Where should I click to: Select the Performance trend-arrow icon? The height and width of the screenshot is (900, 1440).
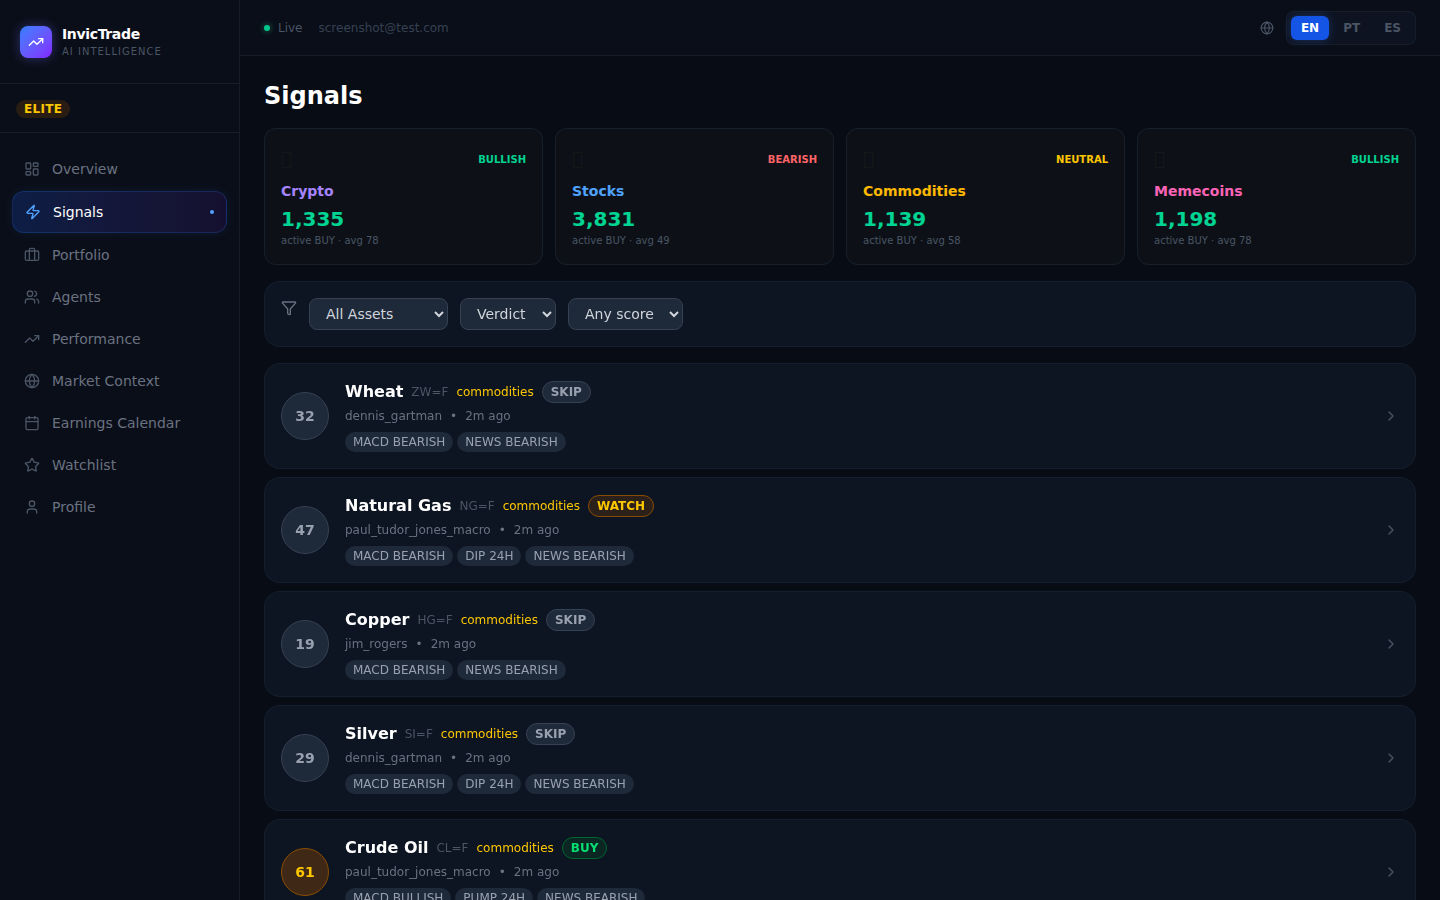point(31,338)
